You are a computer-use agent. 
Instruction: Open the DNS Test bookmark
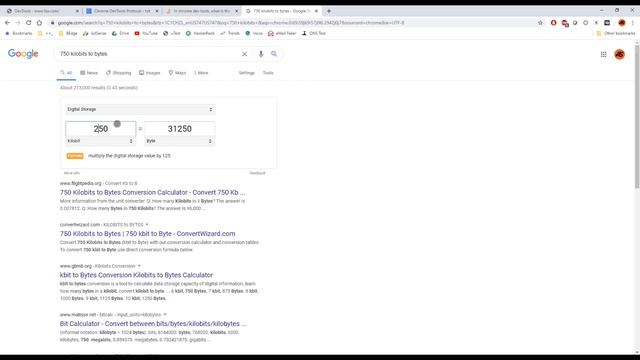tap(314, 33)
